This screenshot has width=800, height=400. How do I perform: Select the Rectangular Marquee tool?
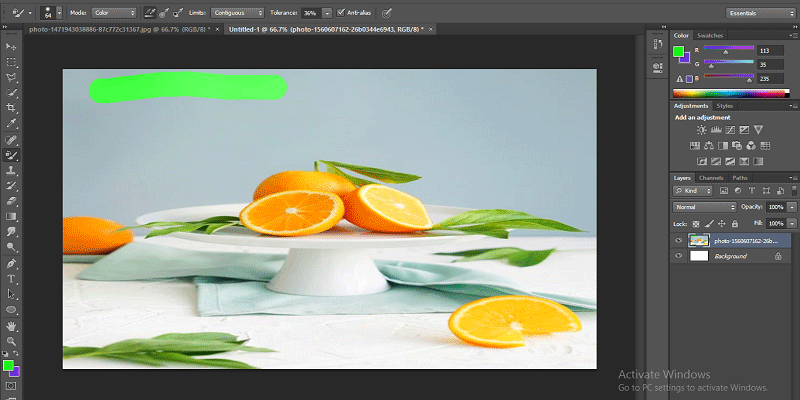(x=11, y=62)
